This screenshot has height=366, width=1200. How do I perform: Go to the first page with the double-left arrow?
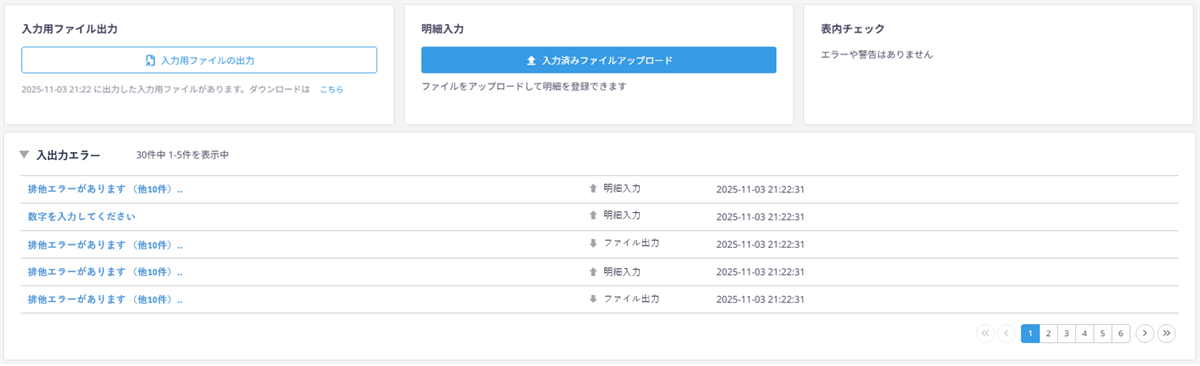[985, 334]
